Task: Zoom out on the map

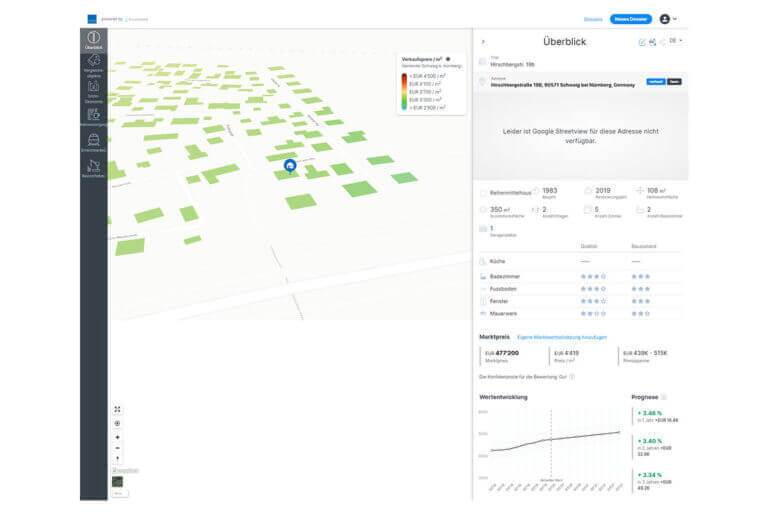Action: [118, 448]
